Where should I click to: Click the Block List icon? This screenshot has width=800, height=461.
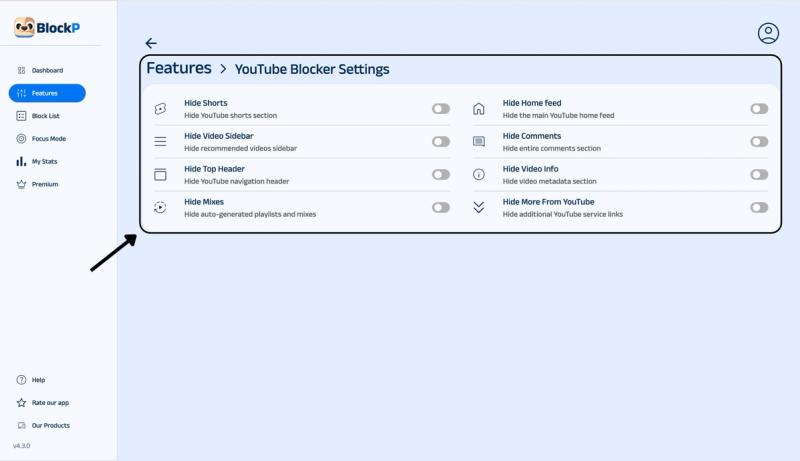[x=21, y=116]
